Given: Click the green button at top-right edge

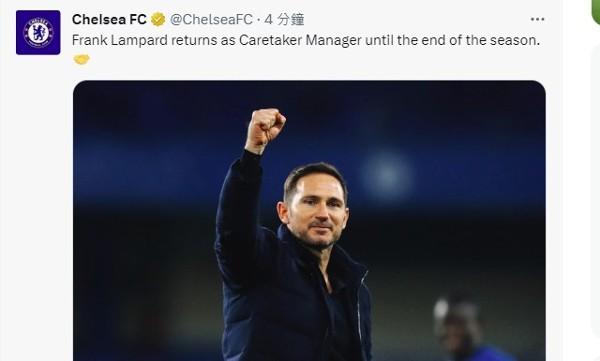Looking at the screenshot, I should coord(596,11).
